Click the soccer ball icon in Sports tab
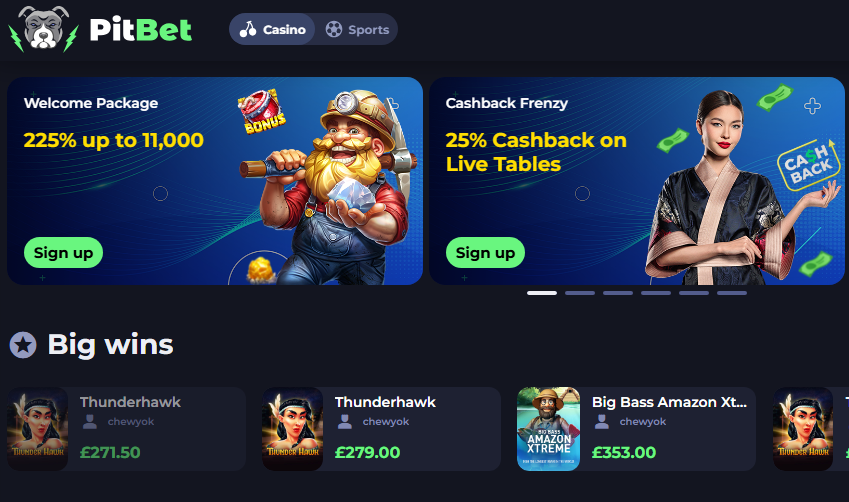The width and height of the screenshot is (849, 502). click(334, 29)
